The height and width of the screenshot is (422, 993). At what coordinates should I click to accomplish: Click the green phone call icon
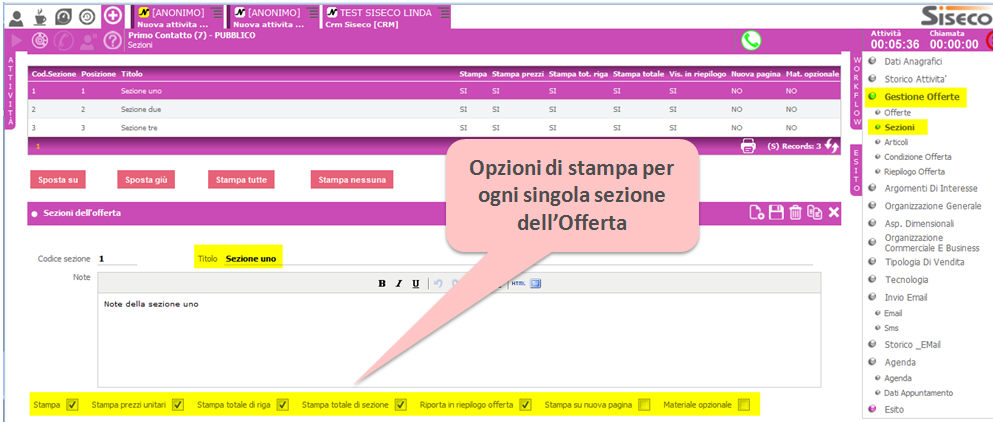[750, 41]
